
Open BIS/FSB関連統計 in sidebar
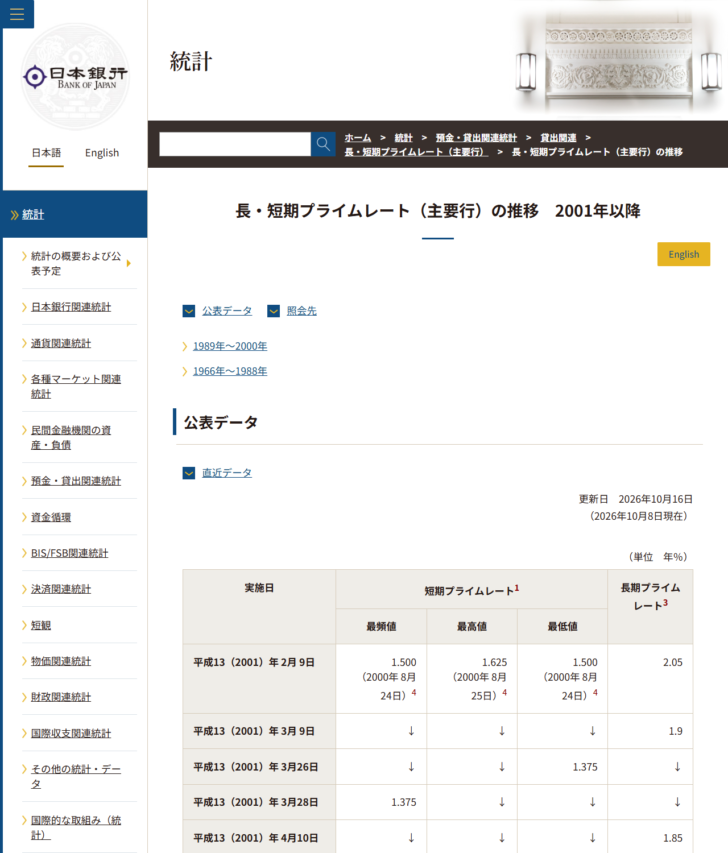pyautogui.click(x=70, y=553)
